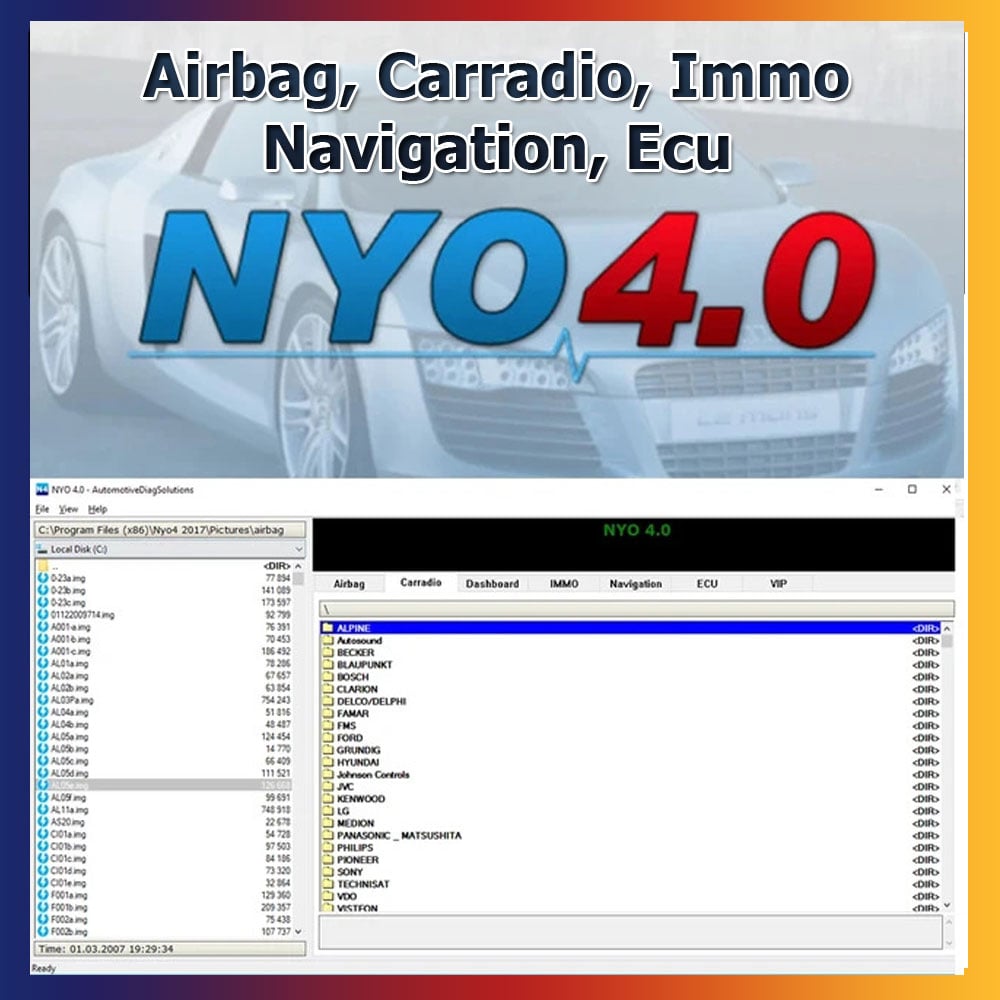This screenshot has width=1000, height=1000.
Task: Click the image icon of A001-b.img
Action: [43, 638]
